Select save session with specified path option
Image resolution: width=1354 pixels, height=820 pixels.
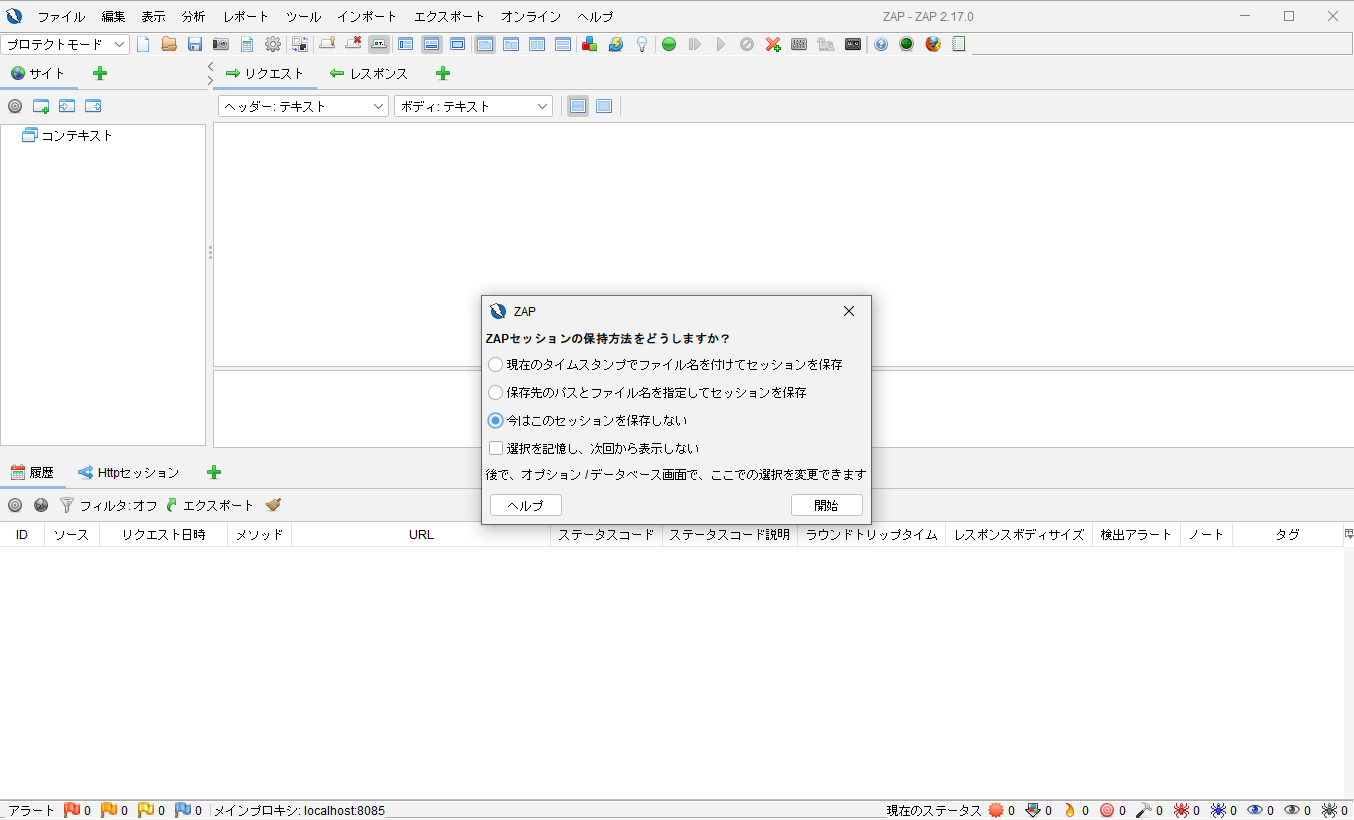pos(647,392)
